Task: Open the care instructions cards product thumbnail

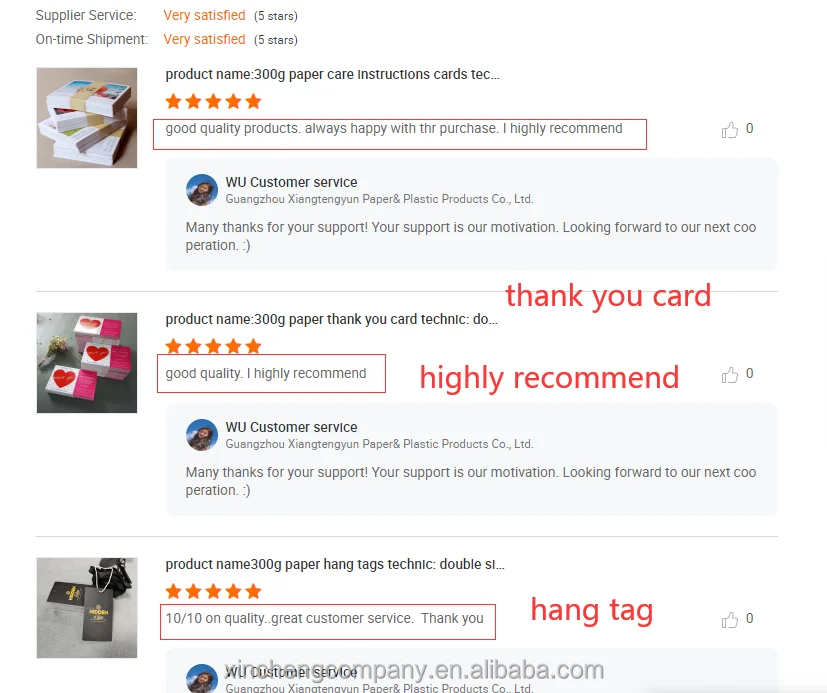Action: tap(87, 118)
